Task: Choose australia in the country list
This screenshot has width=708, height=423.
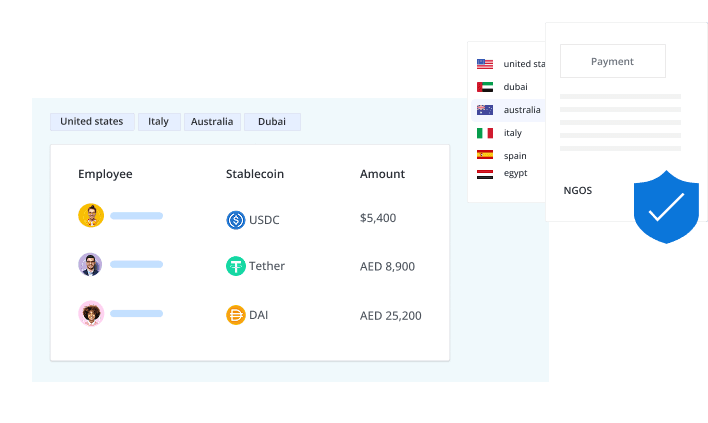Action: 508,110
